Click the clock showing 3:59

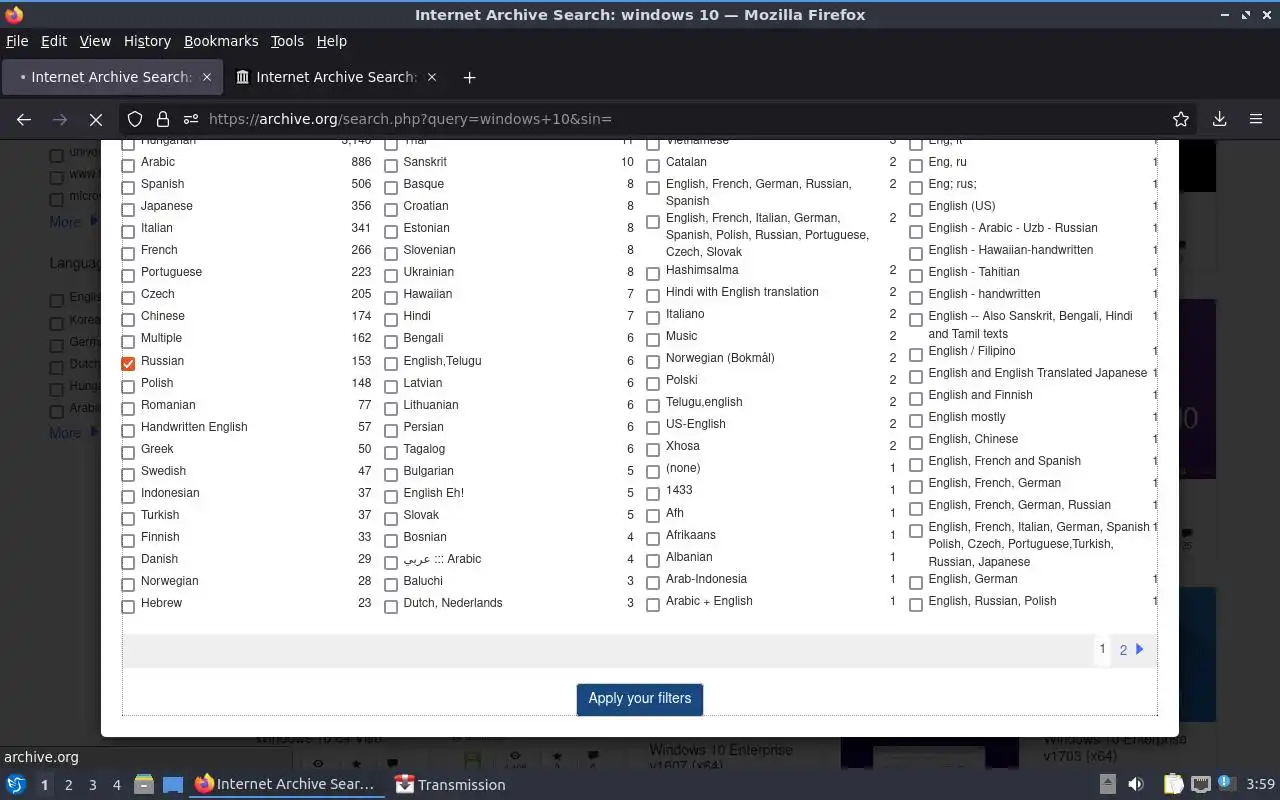(x=1260, y=785)
